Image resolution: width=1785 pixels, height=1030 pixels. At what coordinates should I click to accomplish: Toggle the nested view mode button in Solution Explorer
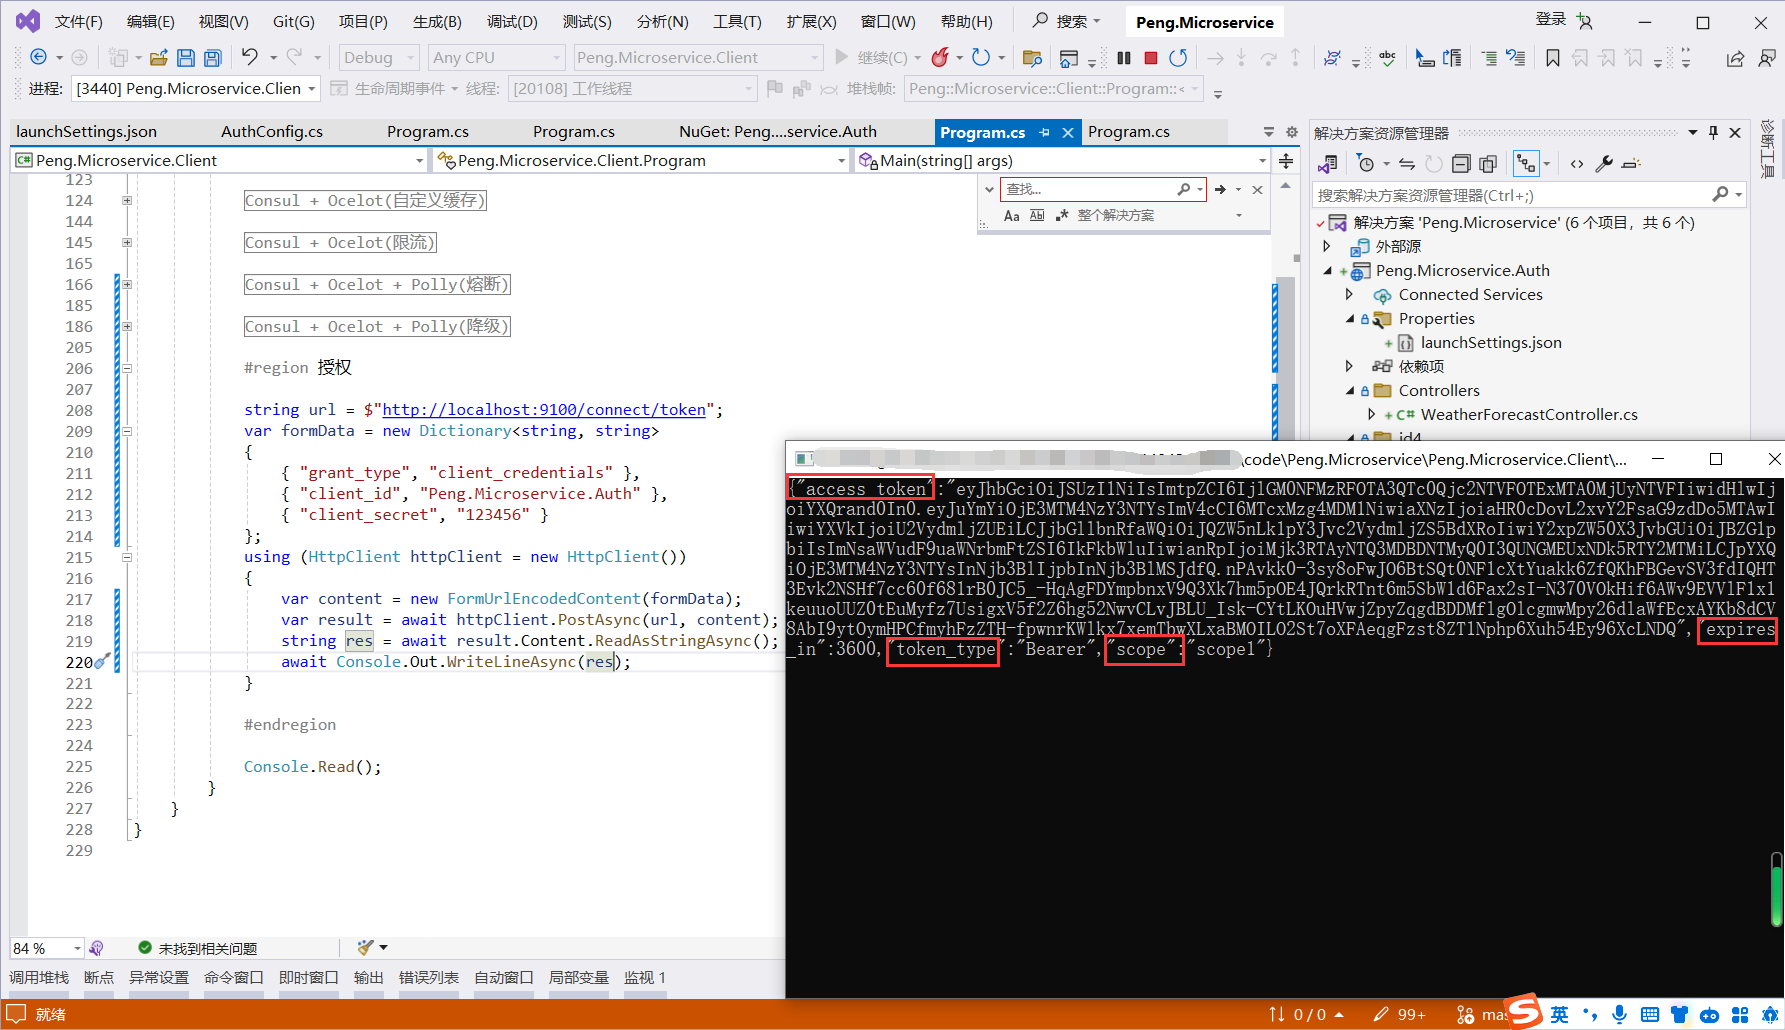tap(1526, 163)
